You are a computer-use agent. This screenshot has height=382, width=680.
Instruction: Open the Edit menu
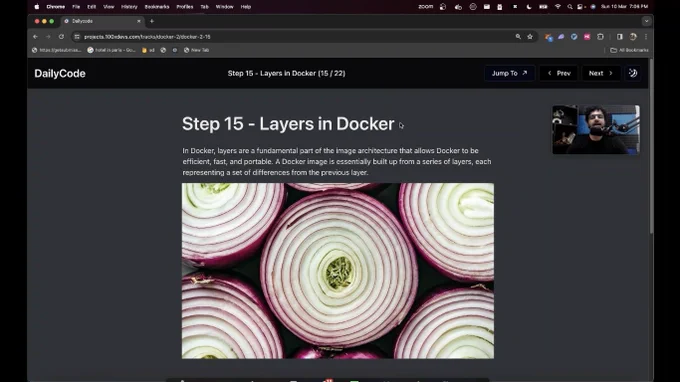(x=92, y=7)
